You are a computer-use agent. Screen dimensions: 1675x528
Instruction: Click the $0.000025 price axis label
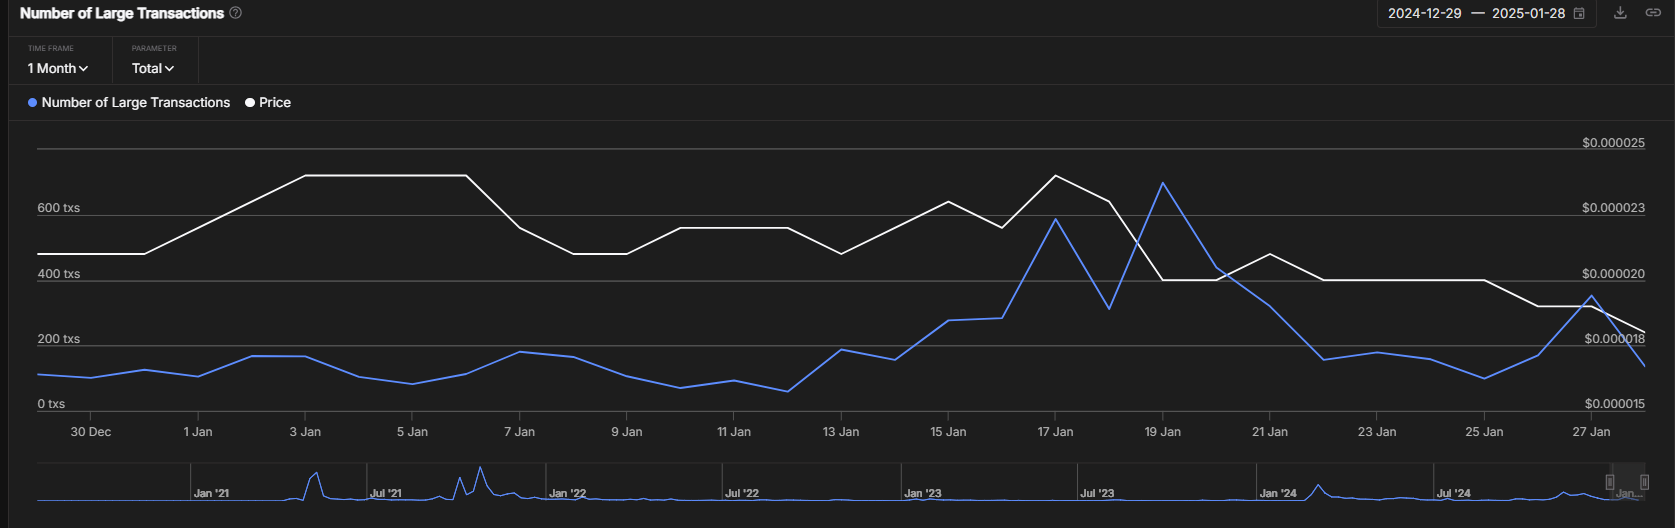1613,143
